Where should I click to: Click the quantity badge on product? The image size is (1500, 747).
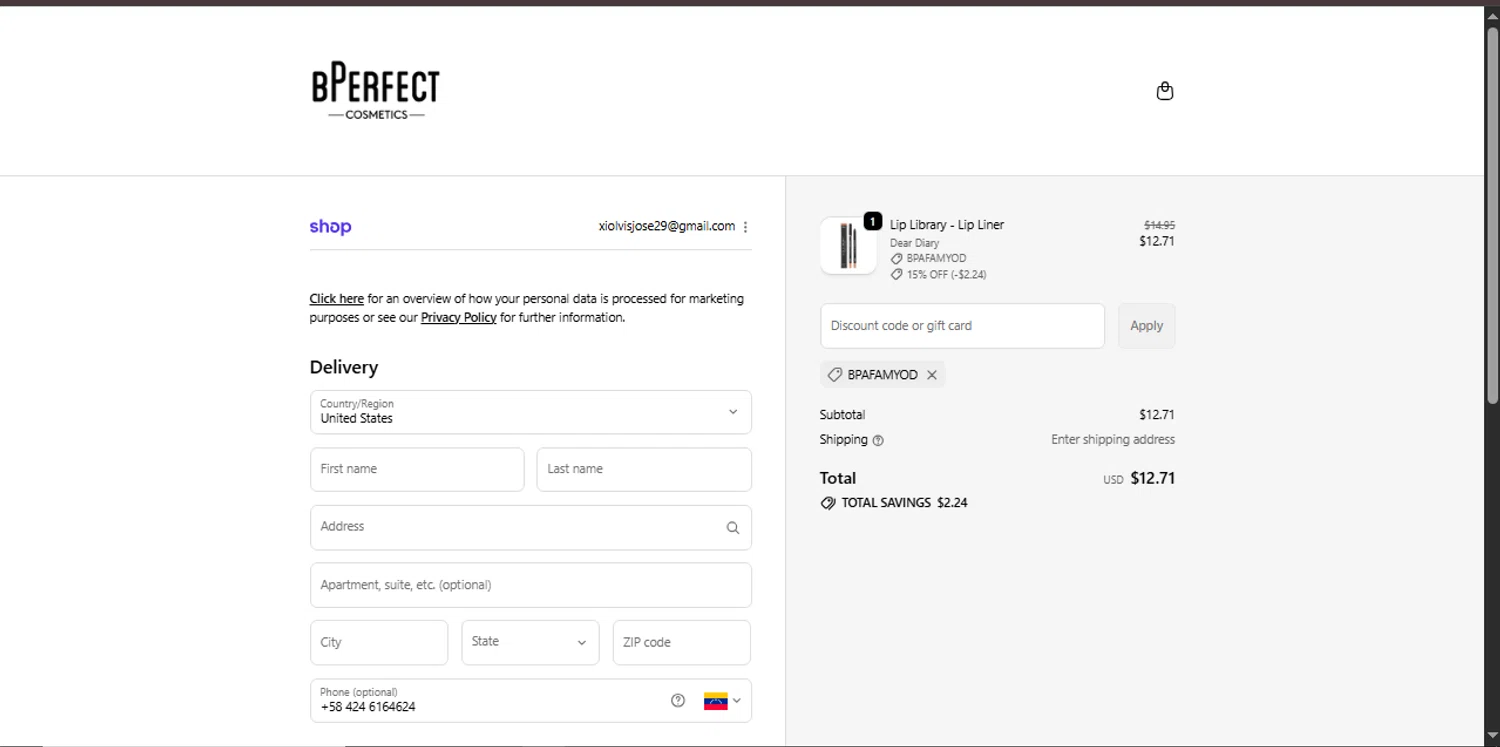pos(873,221)
